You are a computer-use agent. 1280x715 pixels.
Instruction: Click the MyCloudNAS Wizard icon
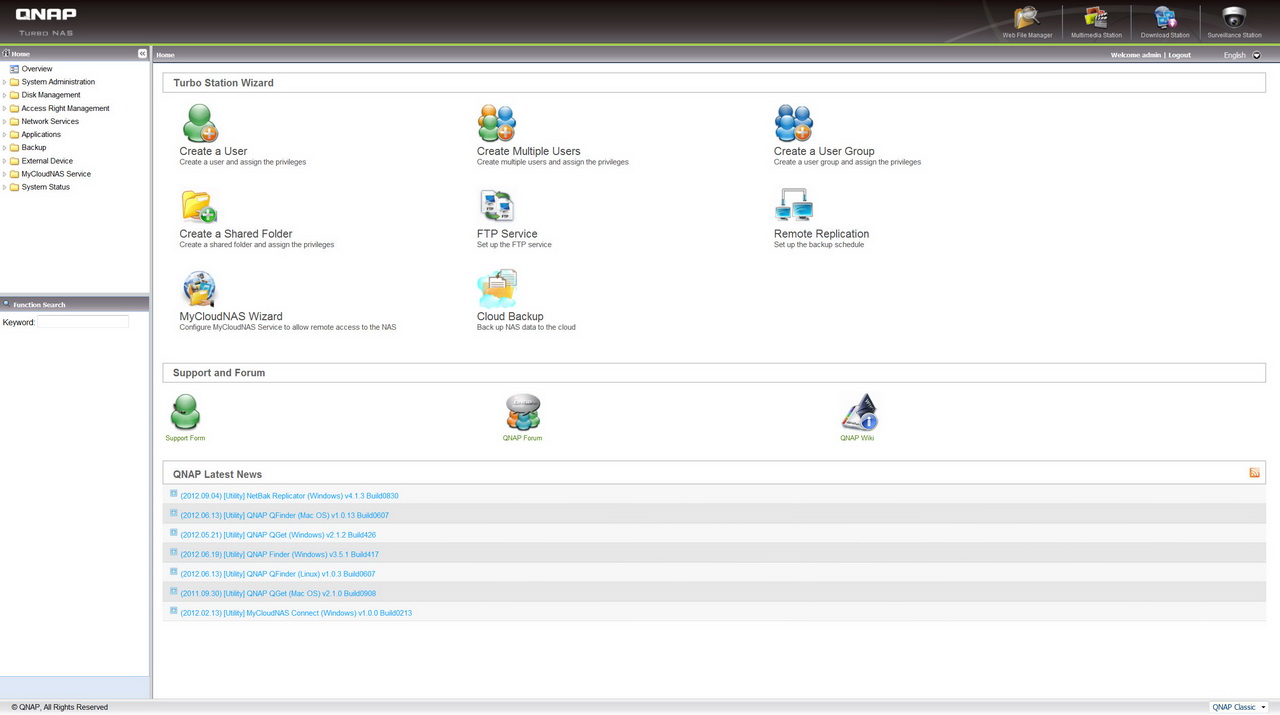tap(199, 289)
